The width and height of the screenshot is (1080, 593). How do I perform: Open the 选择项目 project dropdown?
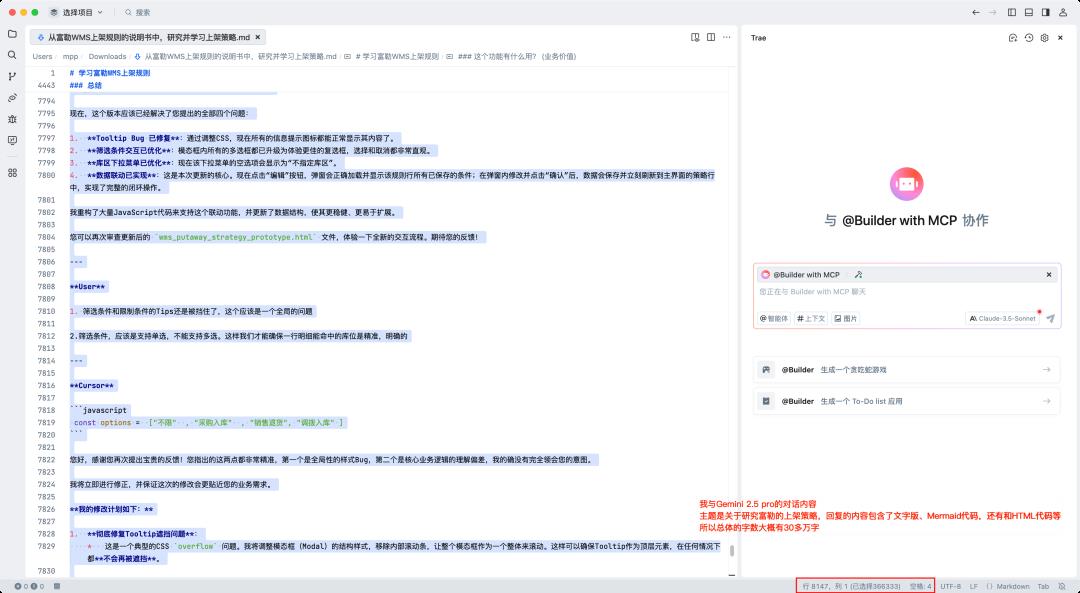tap(76, 12)
